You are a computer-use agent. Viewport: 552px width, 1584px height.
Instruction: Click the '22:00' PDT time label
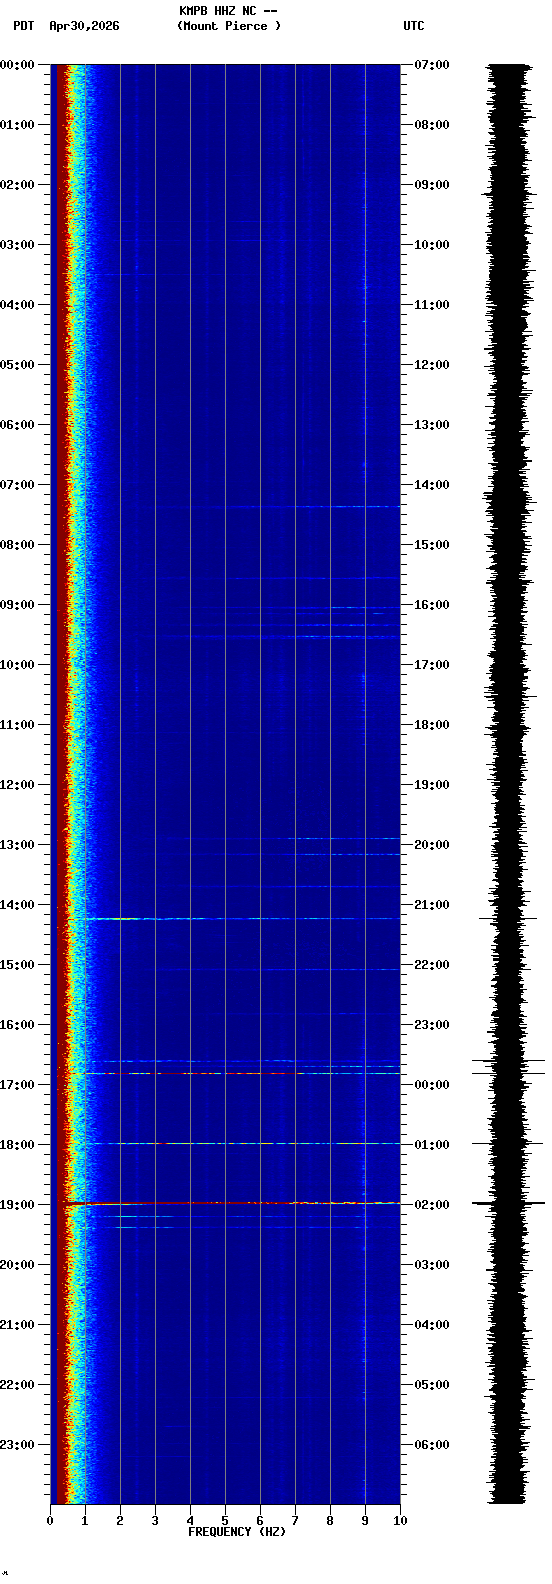[17, 1385]
